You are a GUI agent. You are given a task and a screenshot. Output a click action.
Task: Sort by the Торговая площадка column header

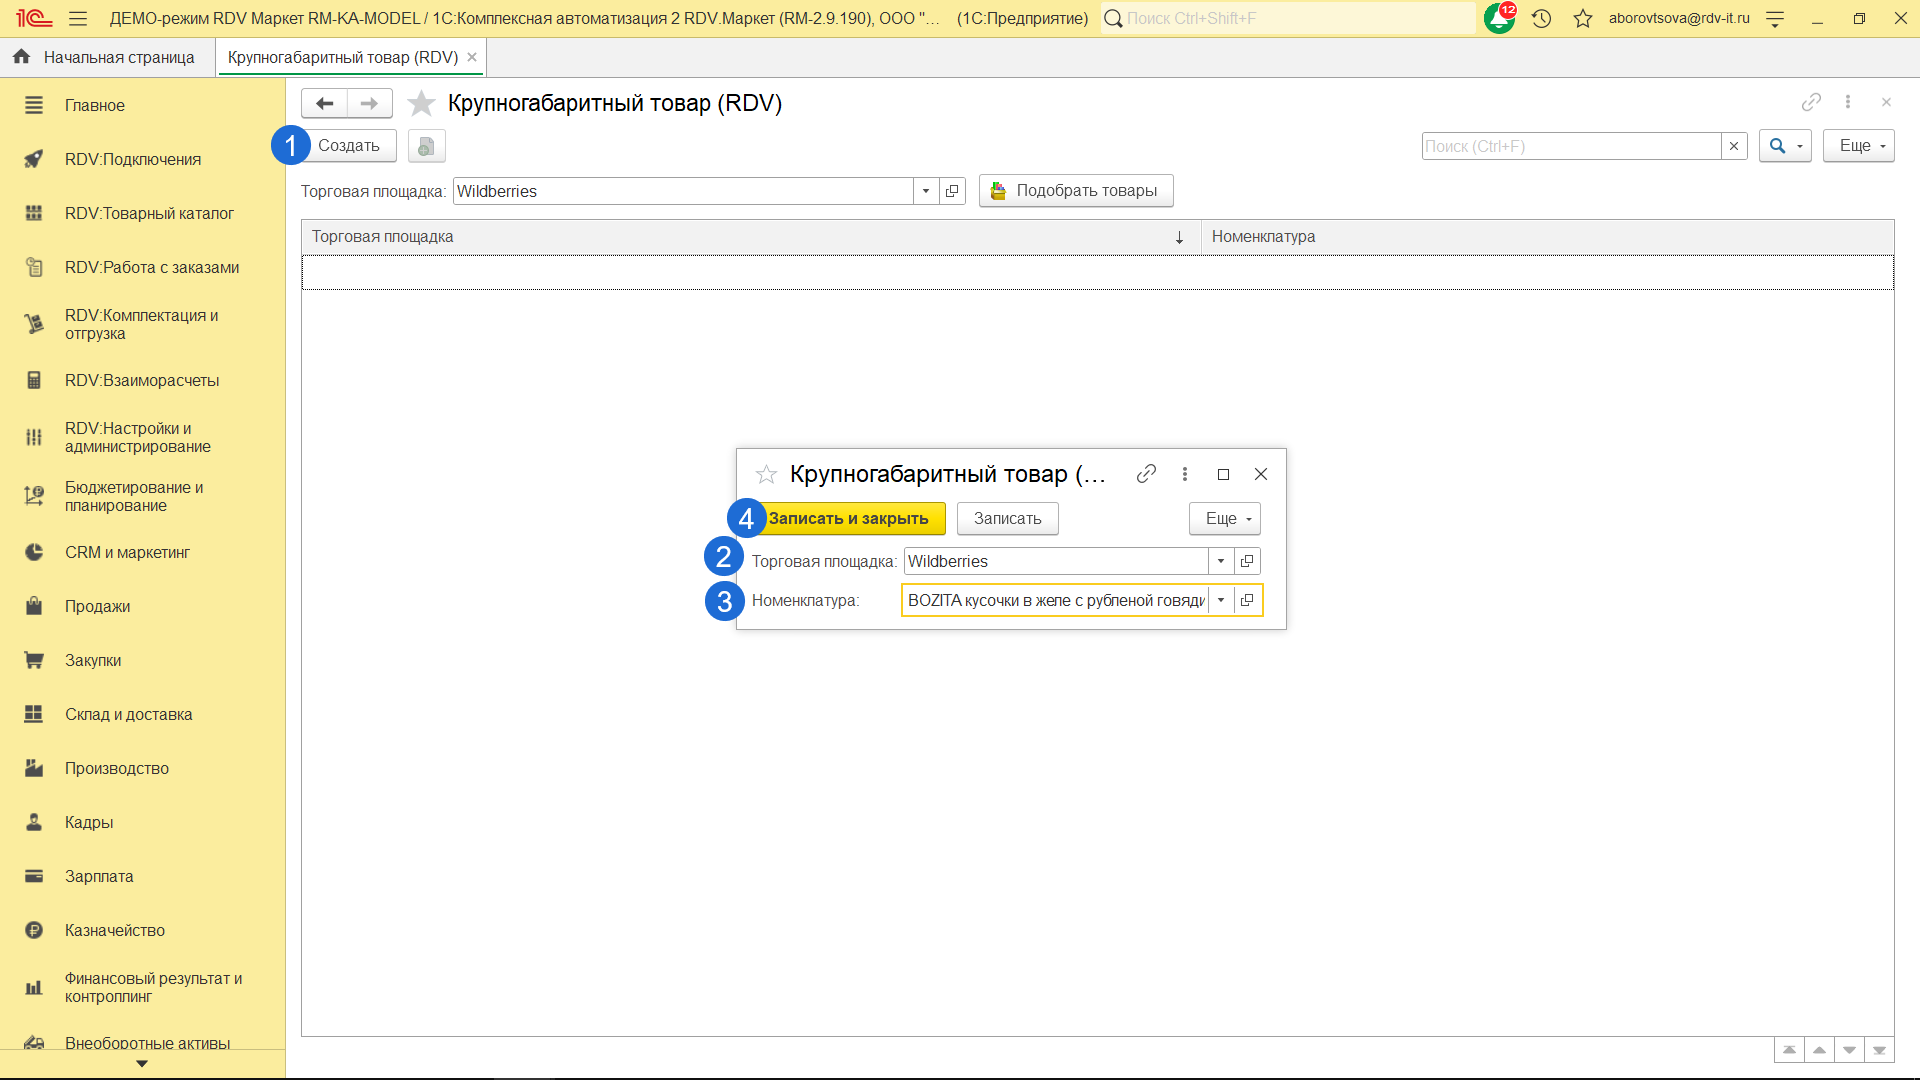tap(740, 236)
